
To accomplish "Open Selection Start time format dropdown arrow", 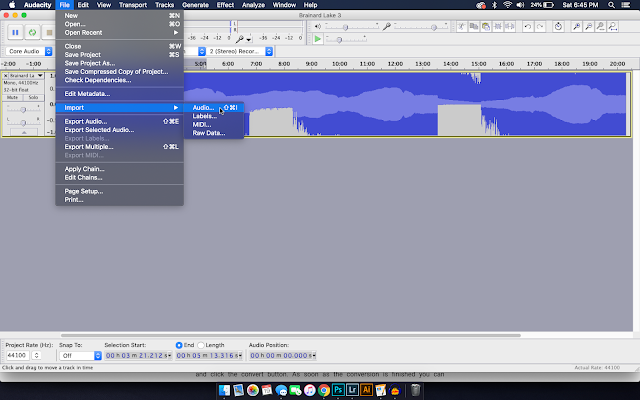I will pyautogui.click(x=169, y=356).
